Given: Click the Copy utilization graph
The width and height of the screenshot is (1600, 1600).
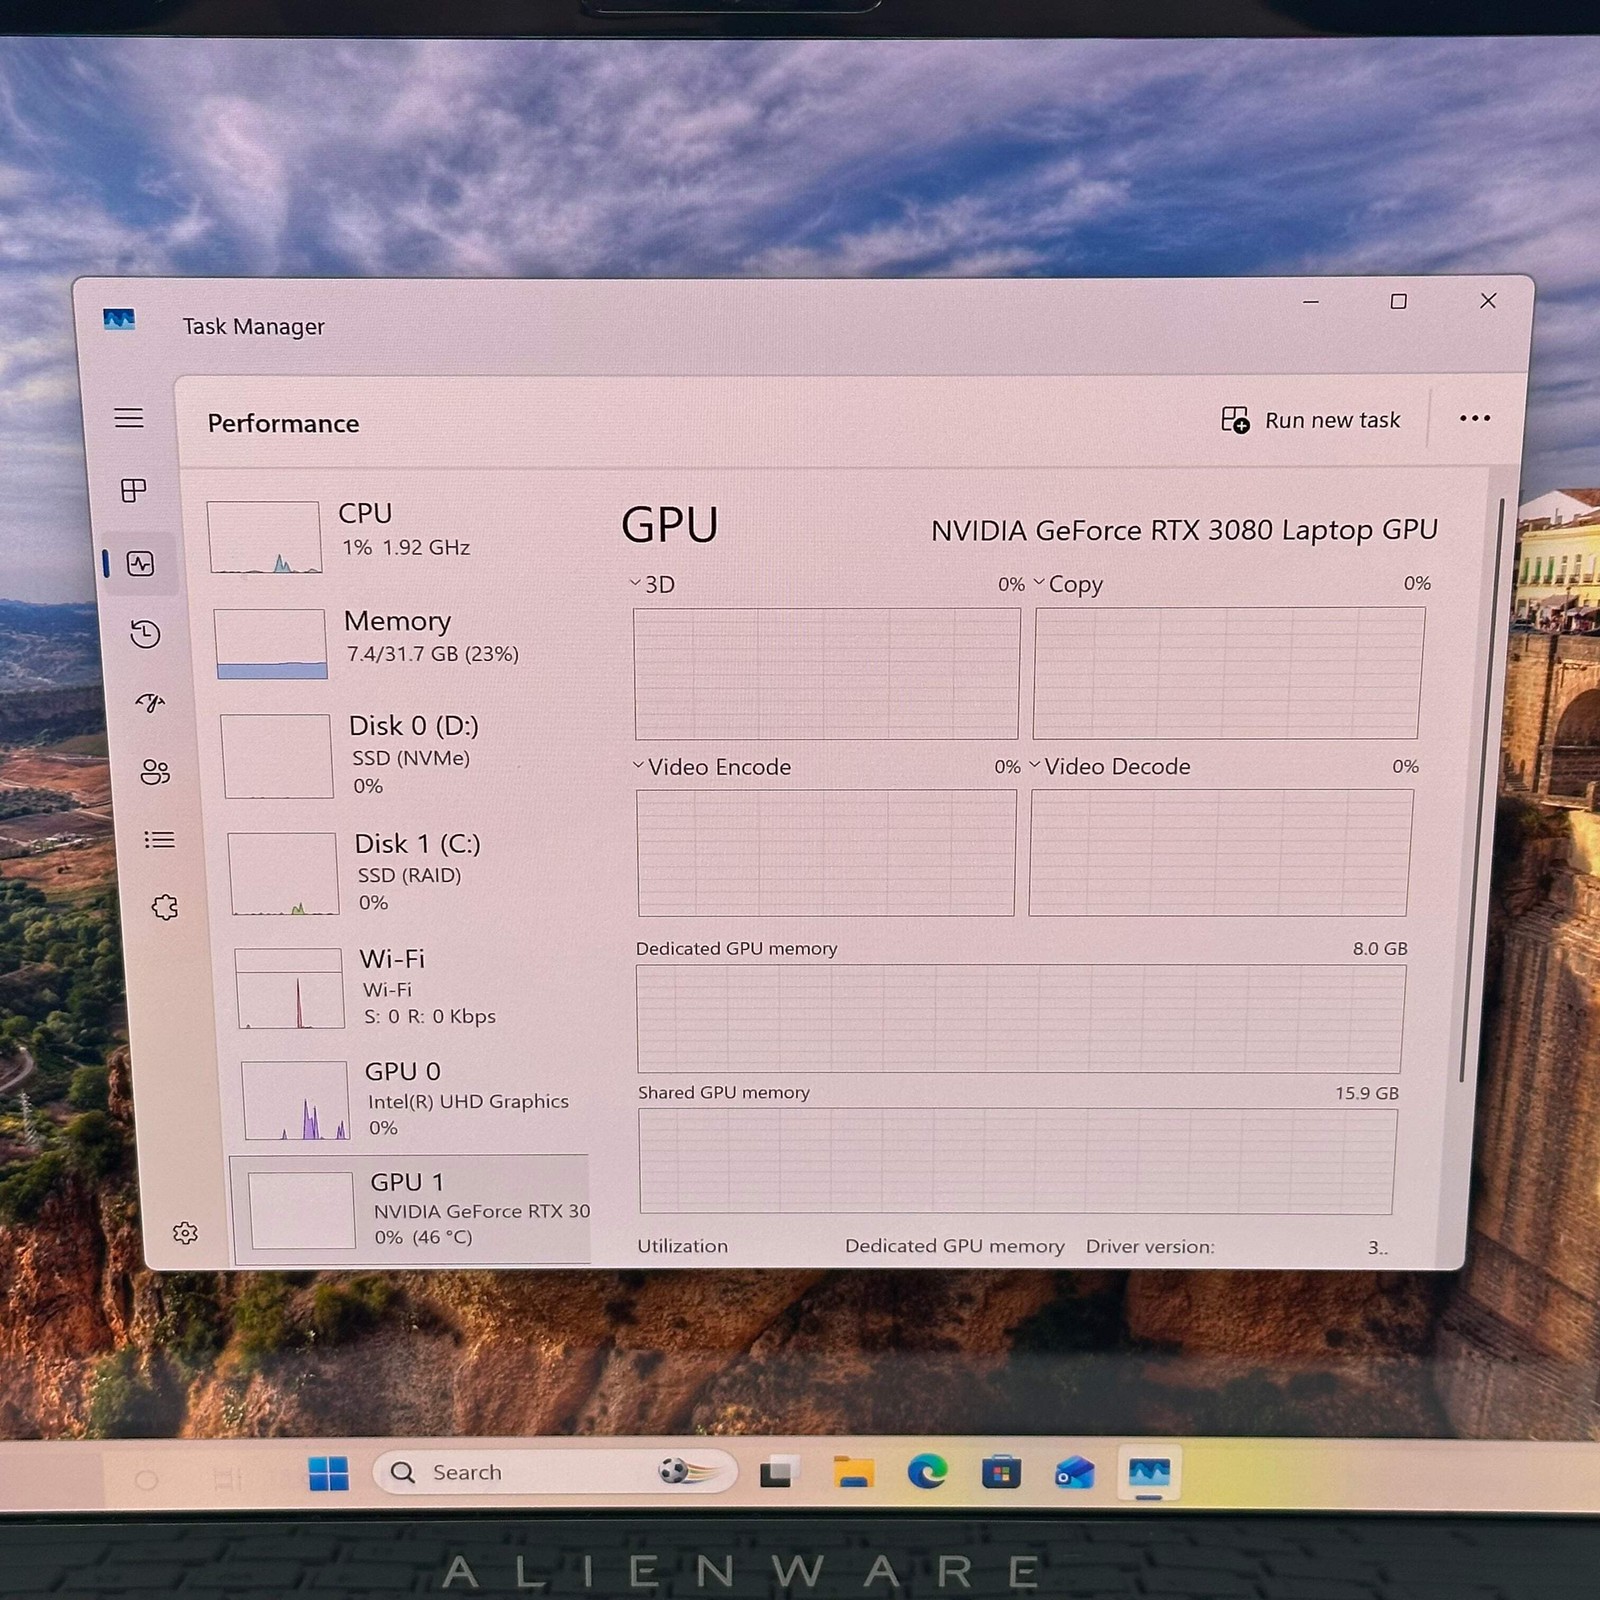Looking at the screenshot, I should tap(1228, 672).
